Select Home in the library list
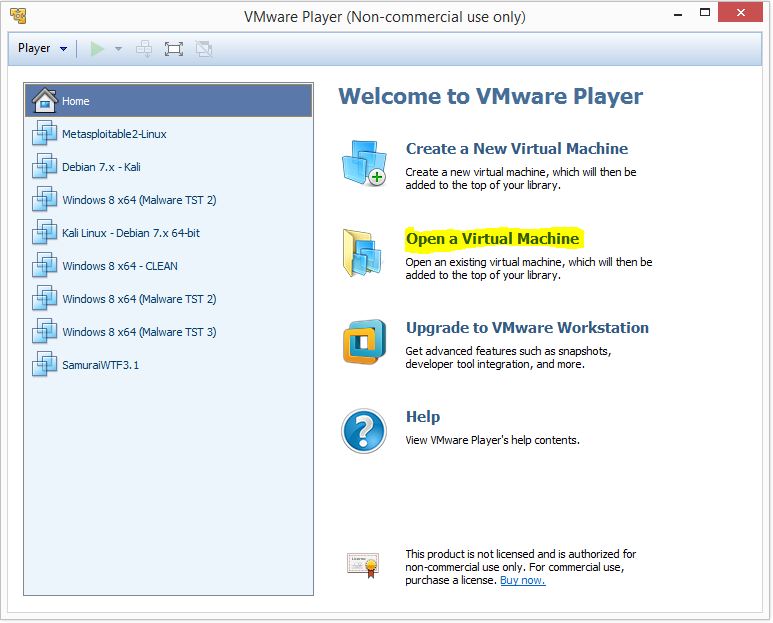 tap(169, 101)
